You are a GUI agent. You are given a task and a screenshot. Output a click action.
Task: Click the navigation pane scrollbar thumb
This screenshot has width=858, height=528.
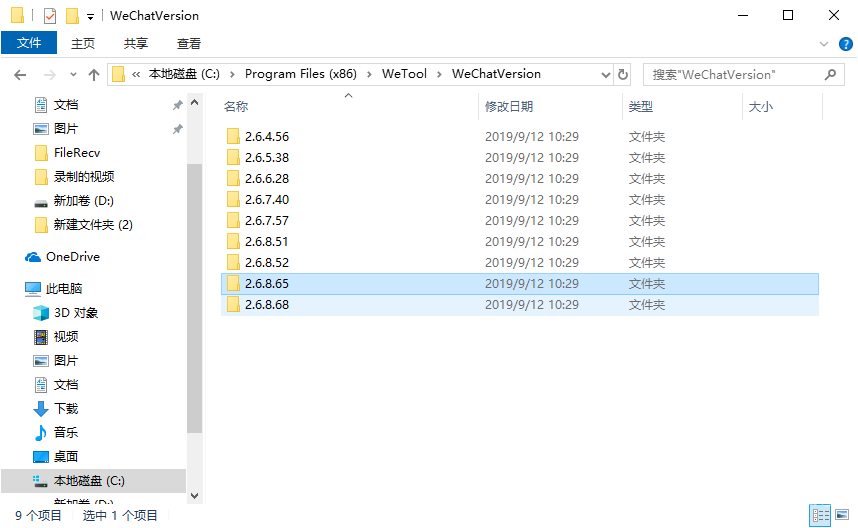coord(194,298)
